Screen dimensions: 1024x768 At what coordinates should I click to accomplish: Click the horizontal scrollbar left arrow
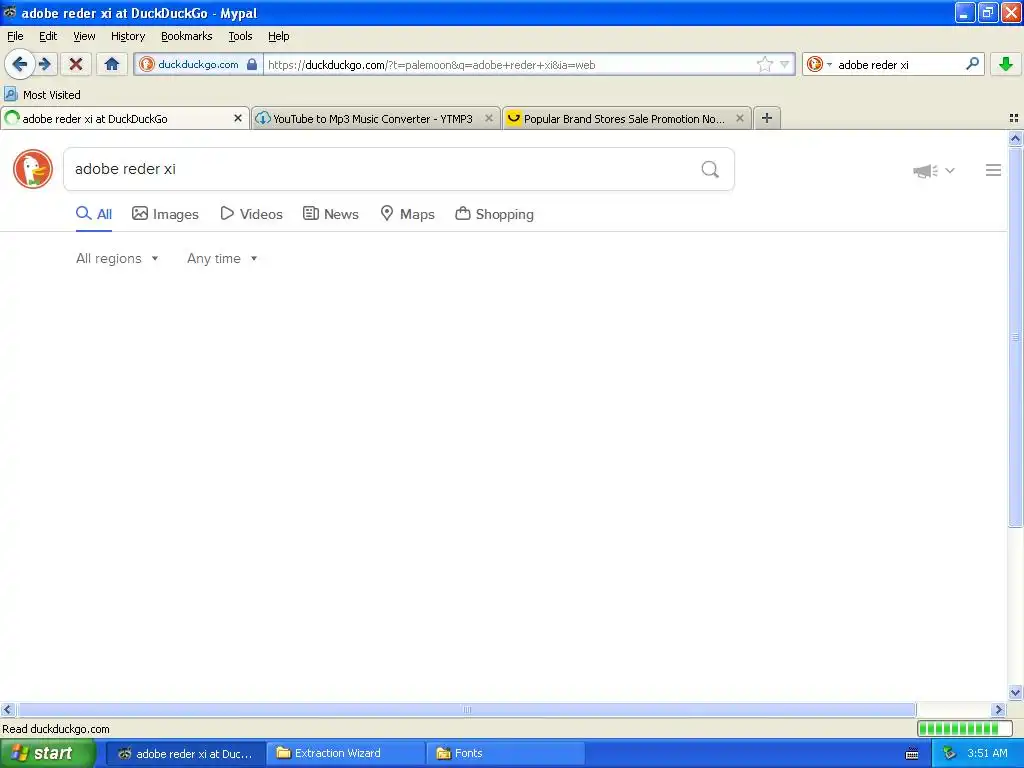(x=8, y=709)
